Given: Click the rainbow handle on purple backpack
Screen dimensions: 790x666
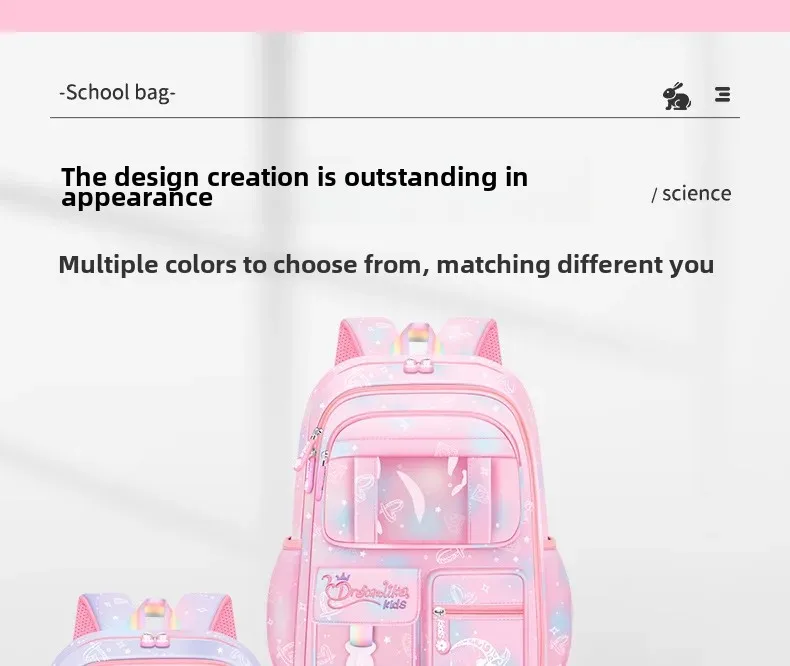Looking at the screenshot, I should click(153, 615).
